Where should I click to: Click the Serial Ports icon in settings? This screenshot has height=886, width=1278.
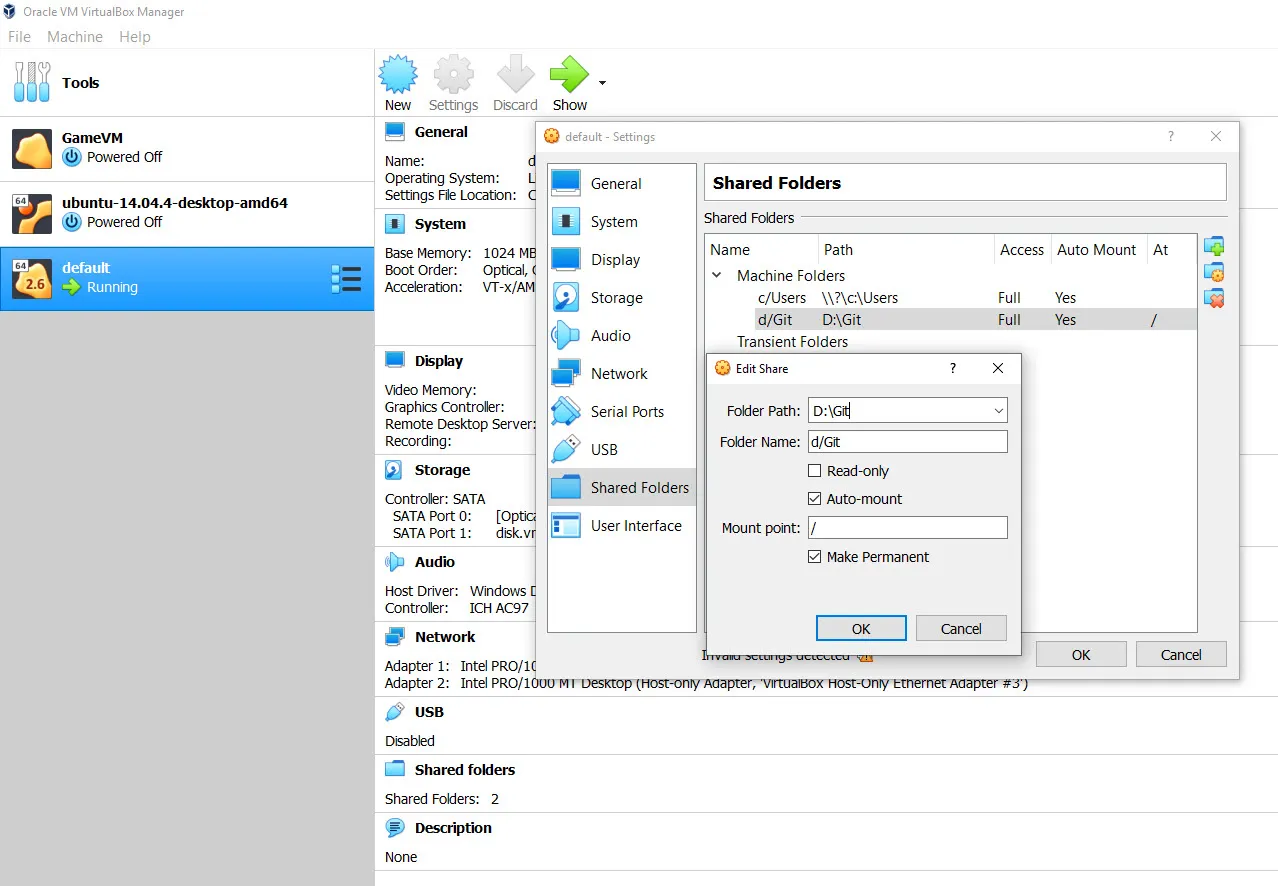point(566,411)
